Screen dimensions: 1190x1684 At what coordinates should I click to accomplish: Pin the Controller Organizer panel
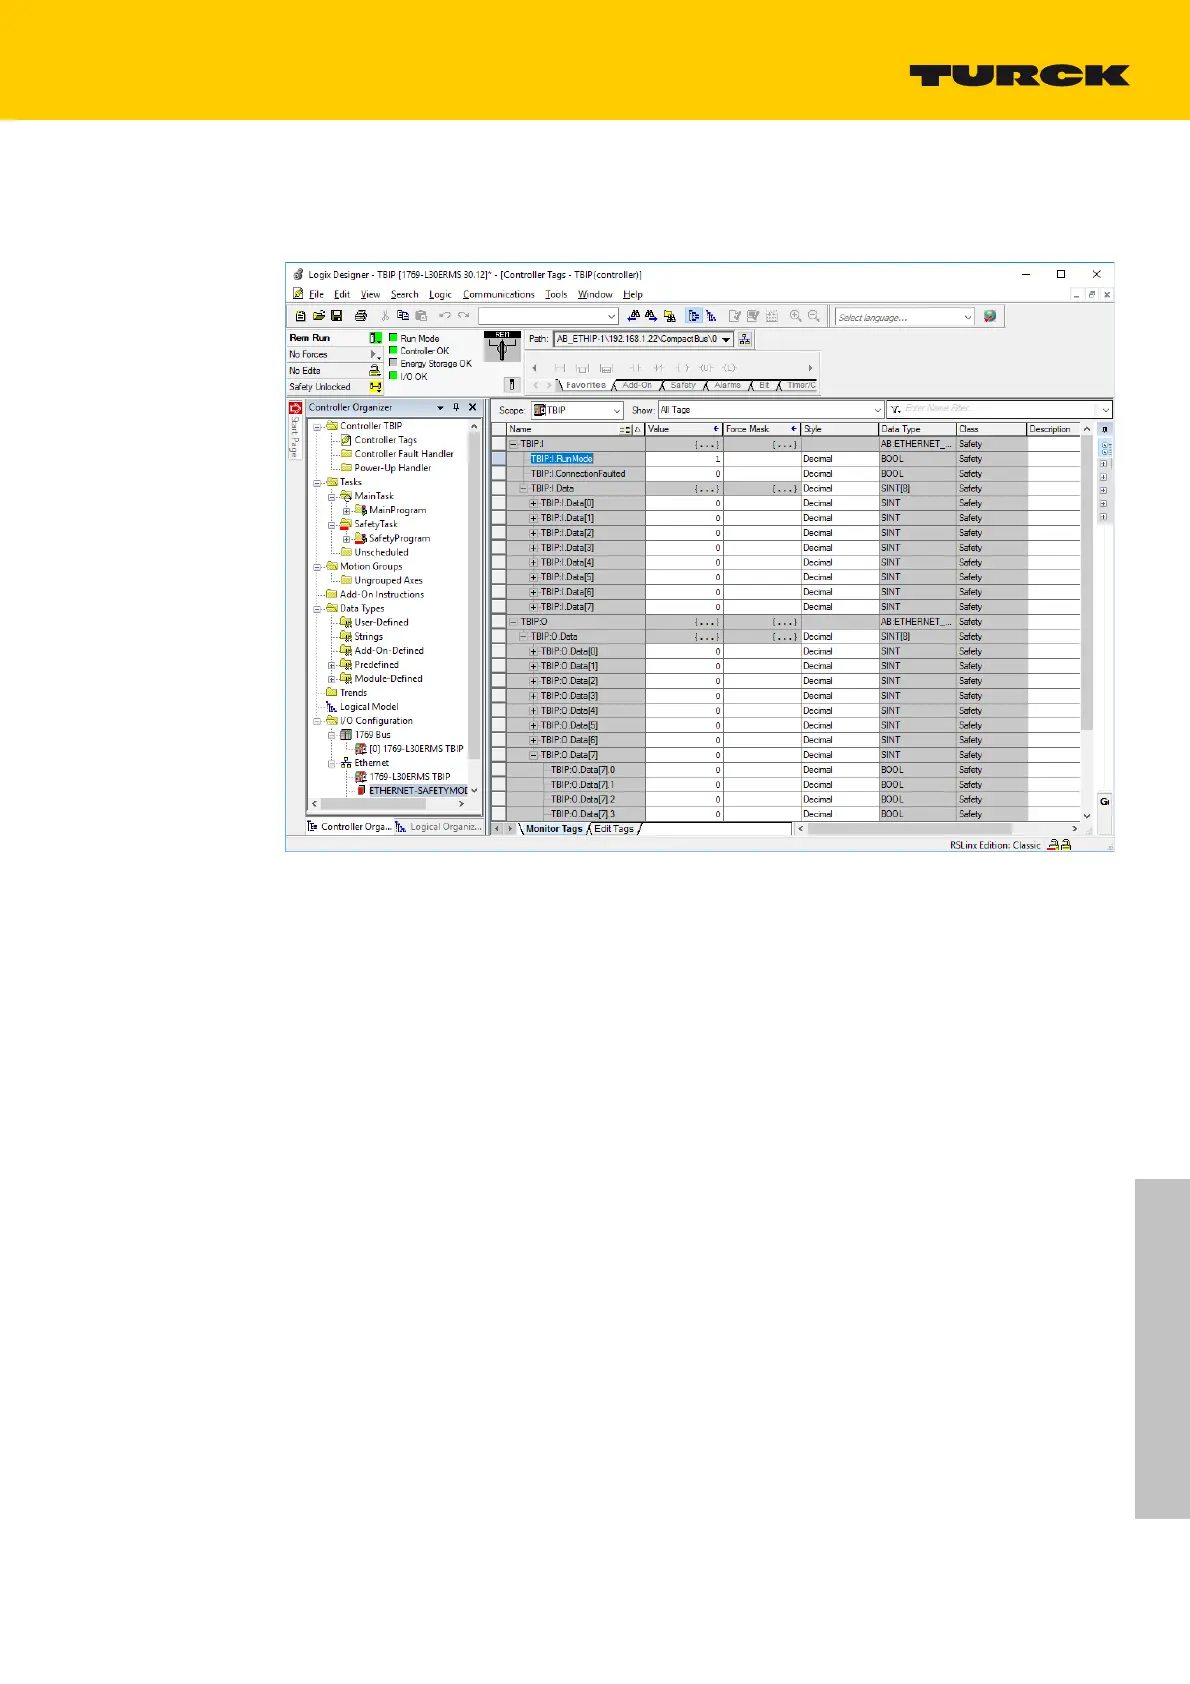pyautogui.click(x=456, y=407)
